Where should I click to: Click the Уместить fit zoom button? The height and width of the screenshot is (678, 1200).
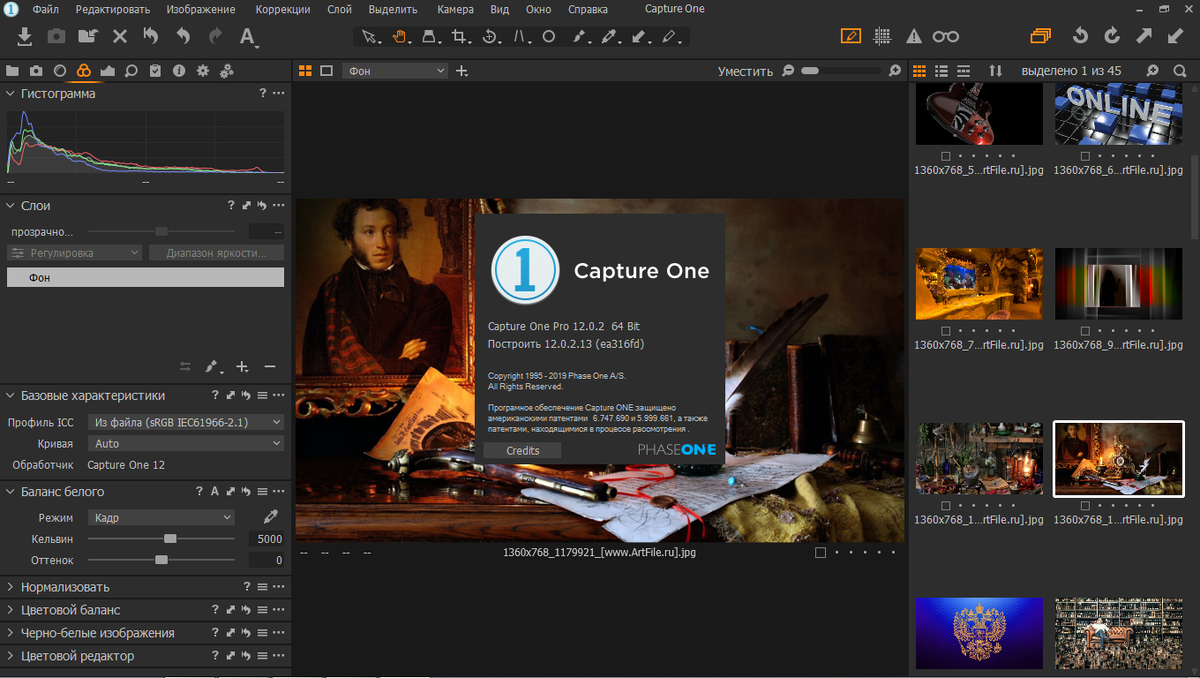point(745,71)
